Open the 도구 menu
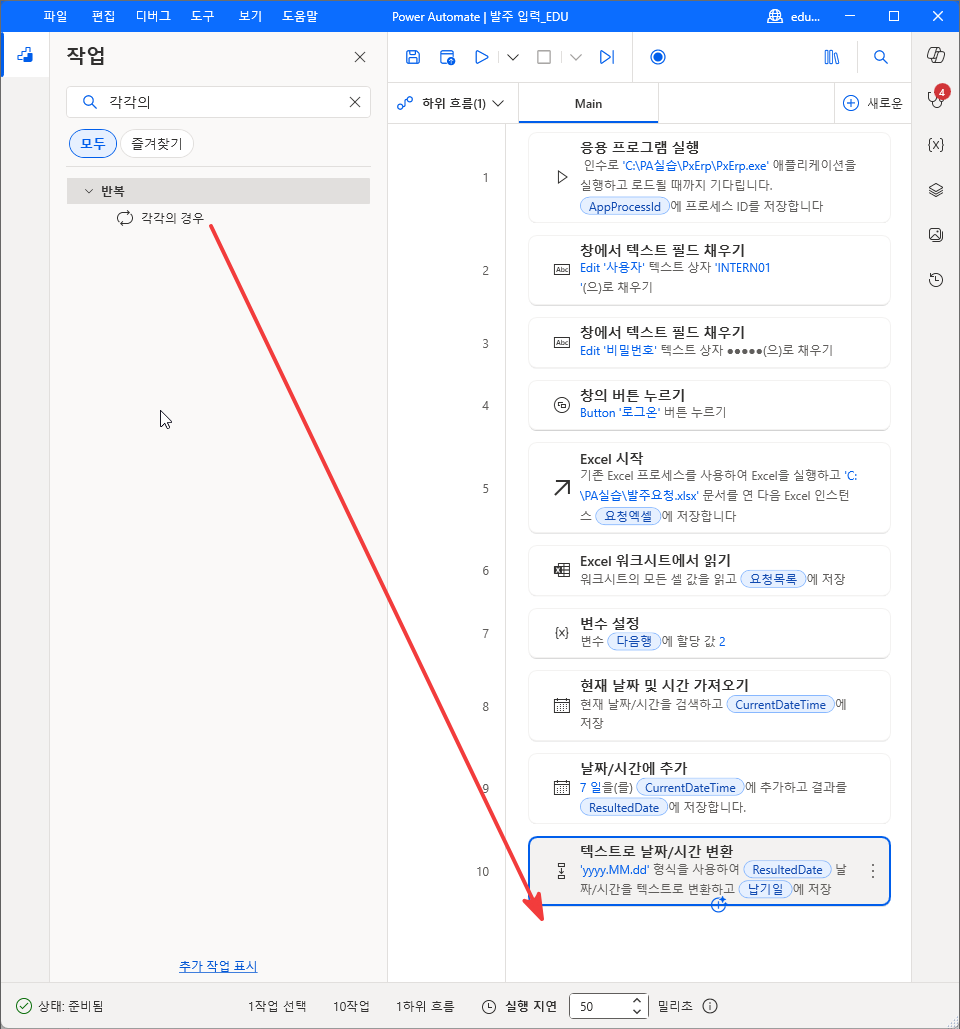The width and height of the screenshot is (960, 1029). click(x=202, y=16)
